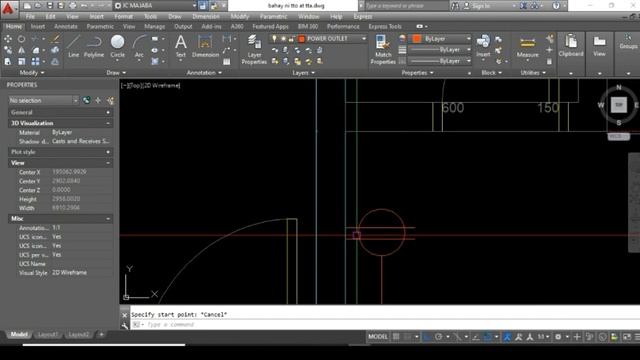
Task: Open the File menu
Action: pos(30,16)
